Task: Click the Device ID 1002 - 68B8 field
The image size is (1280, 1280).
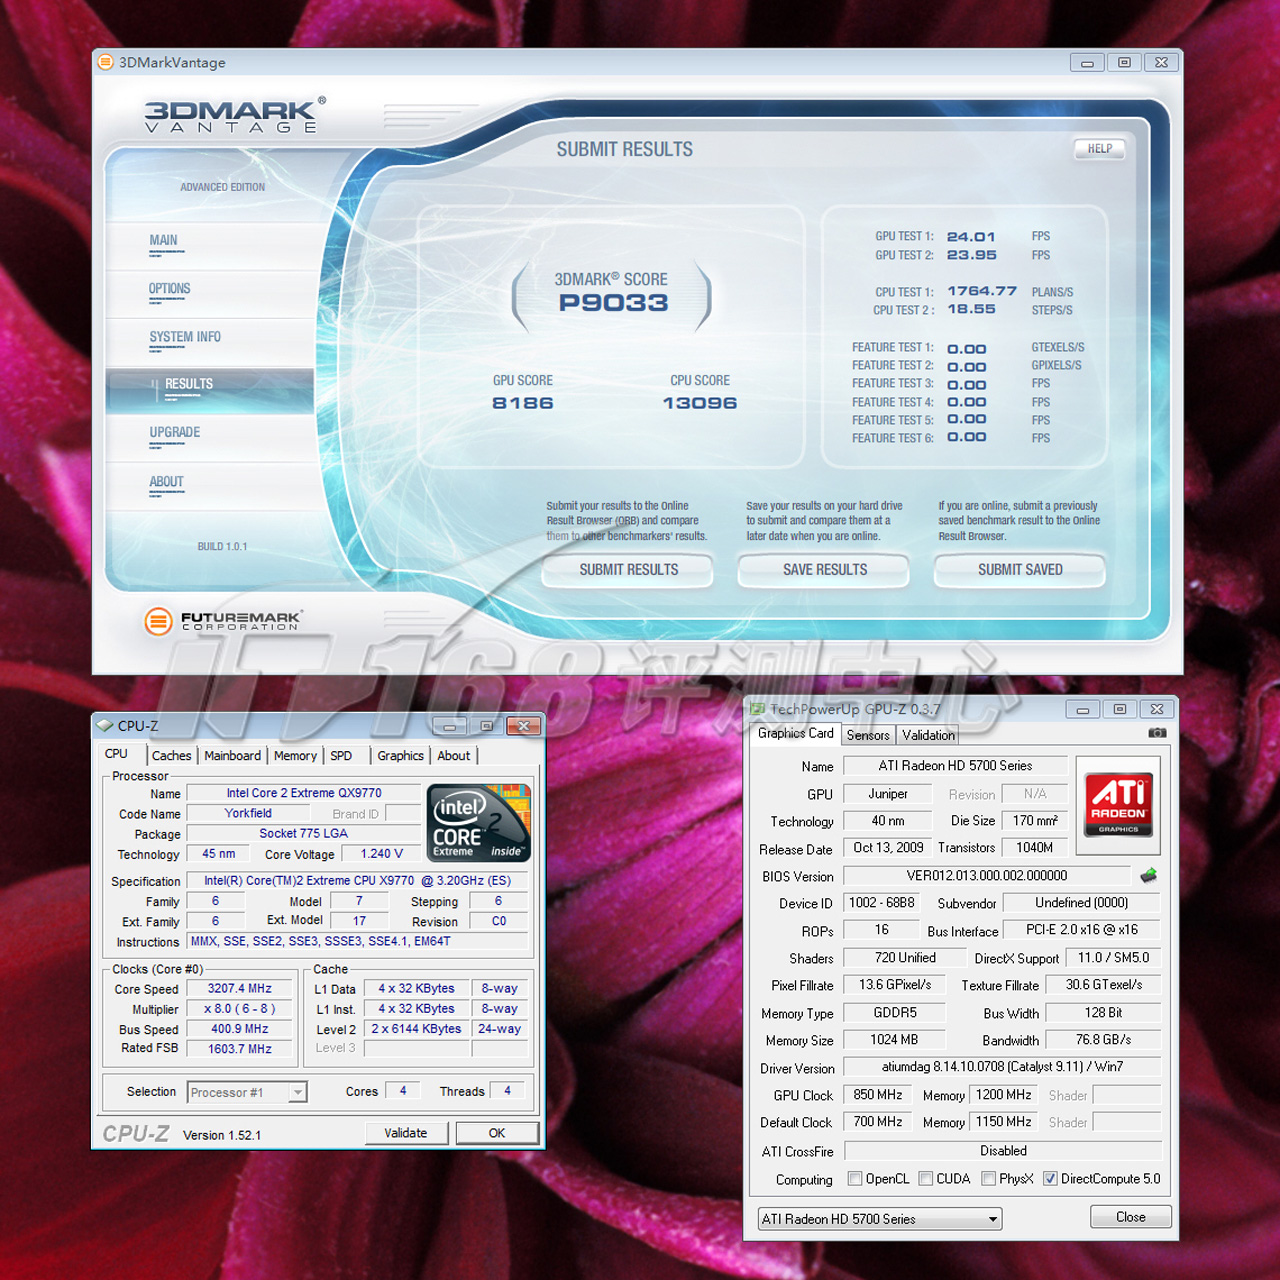Action: (x=882, y=903)
